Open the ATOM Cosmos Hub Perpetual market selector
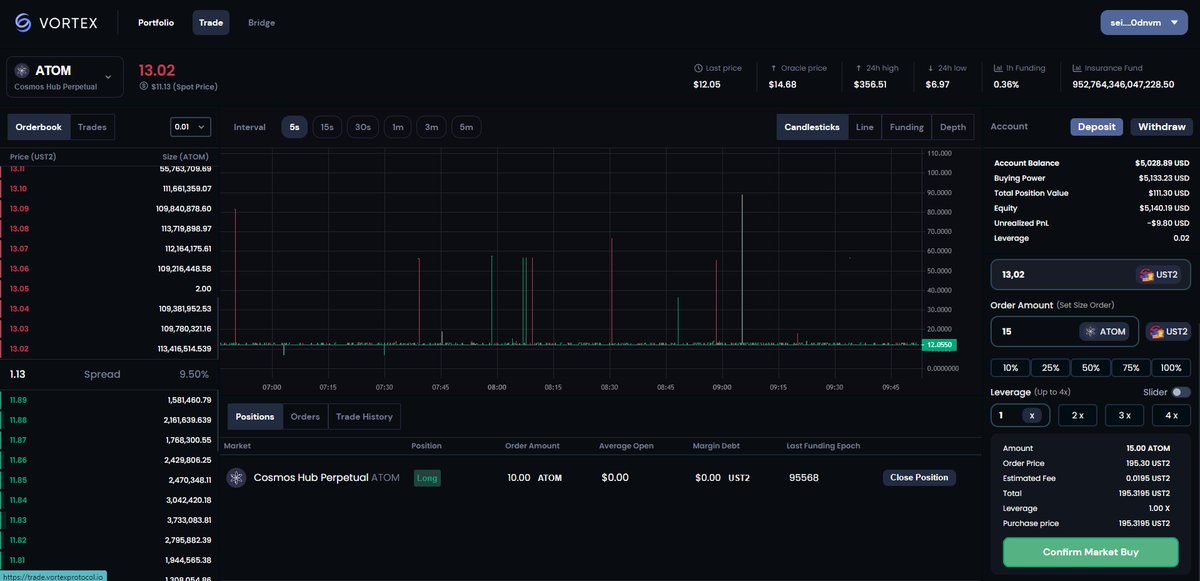The width and height of the screenshot is (1200, 581). pos(65,77)
